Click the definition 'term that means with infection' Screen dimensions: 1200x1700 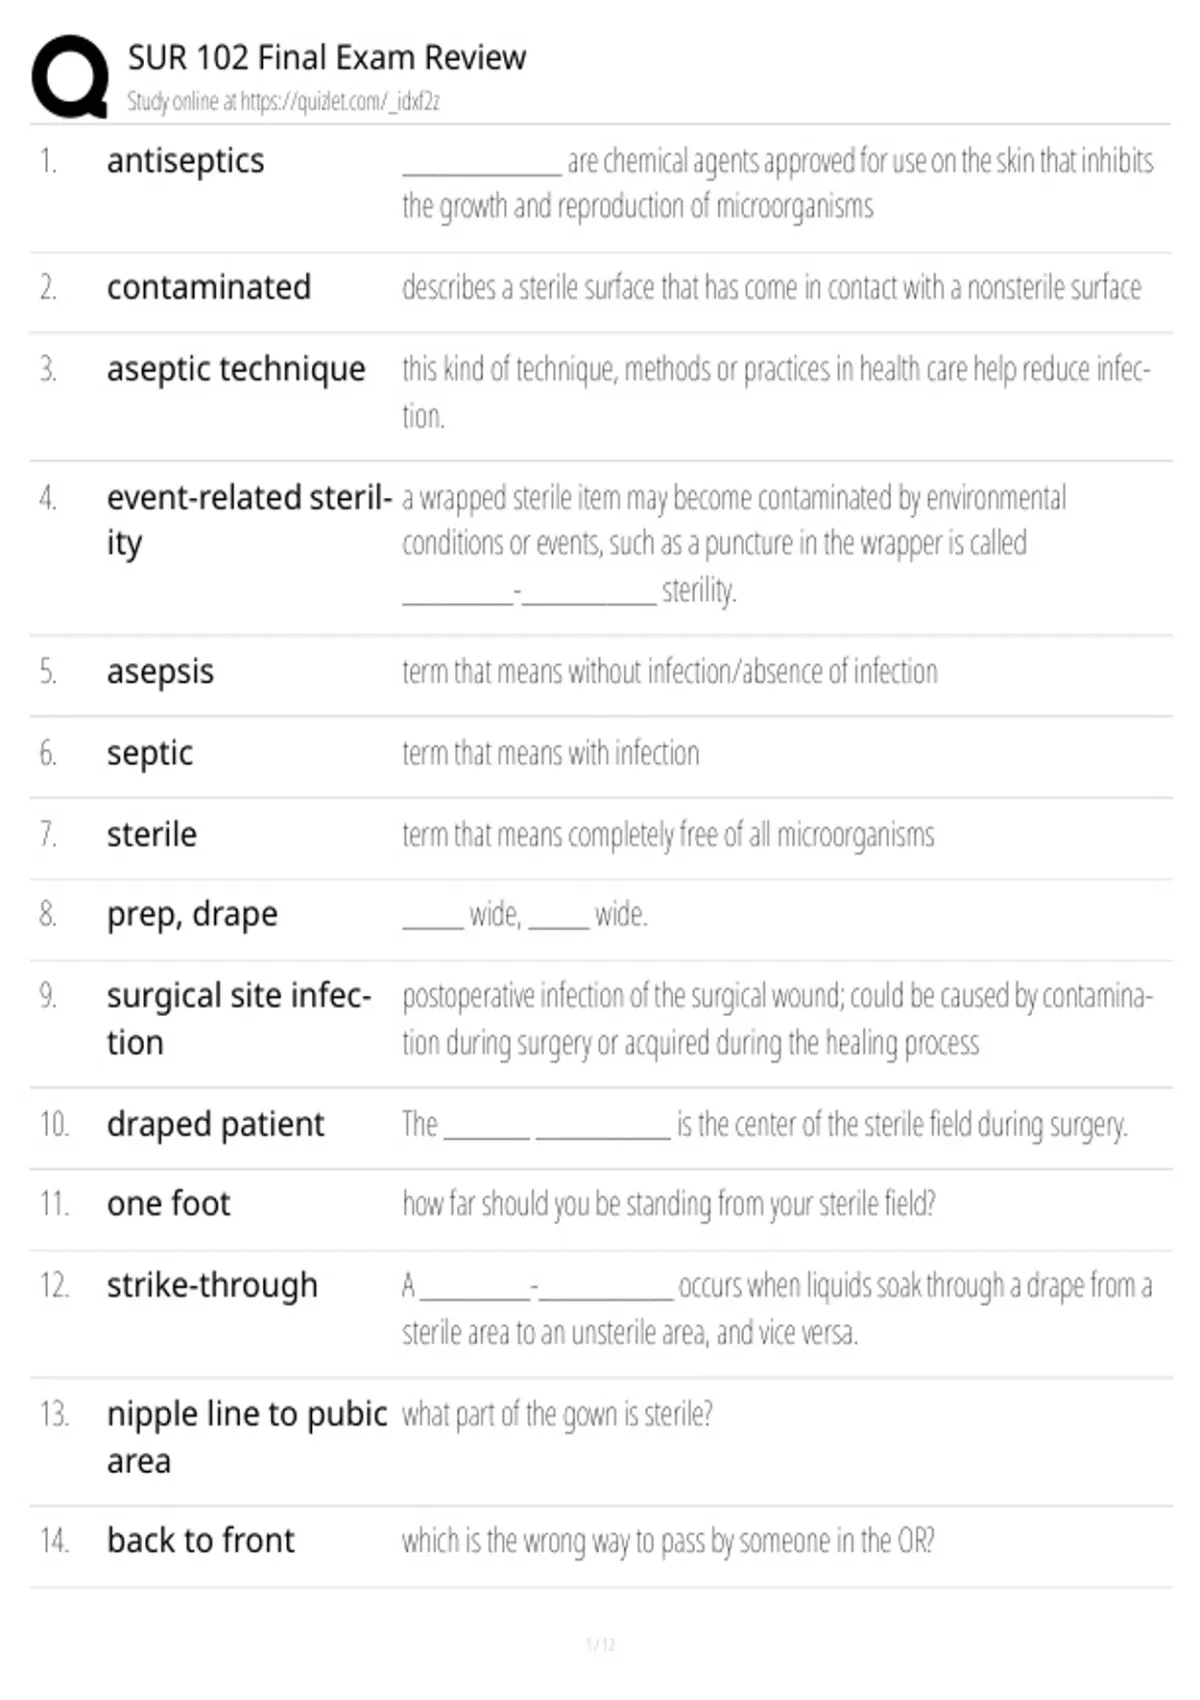click(551, 753)
